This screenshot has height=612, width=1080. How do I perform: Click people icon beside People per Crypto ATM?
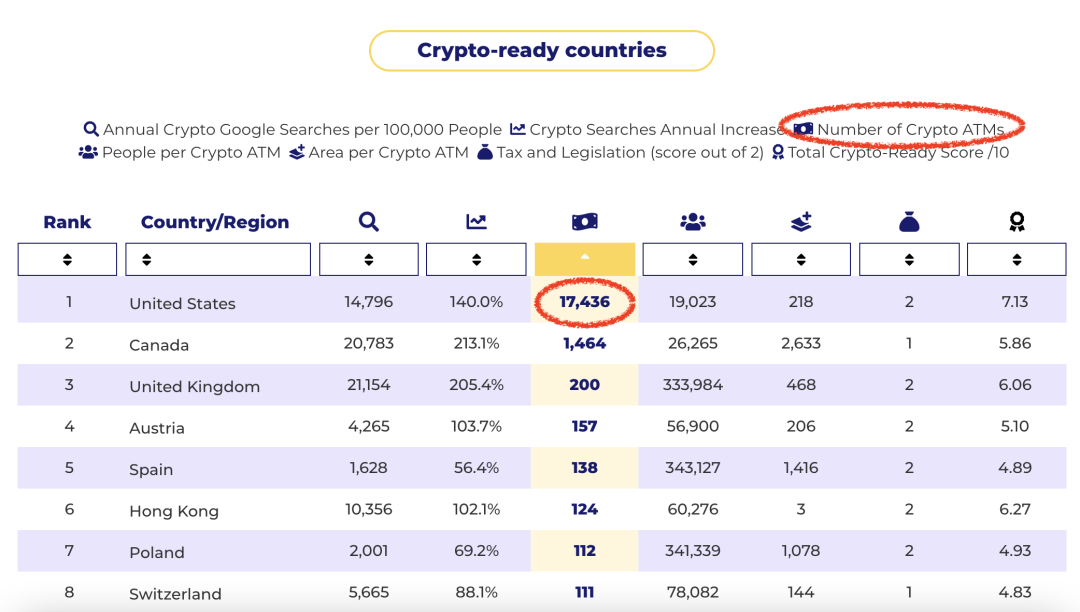click(x=88, y=152)
